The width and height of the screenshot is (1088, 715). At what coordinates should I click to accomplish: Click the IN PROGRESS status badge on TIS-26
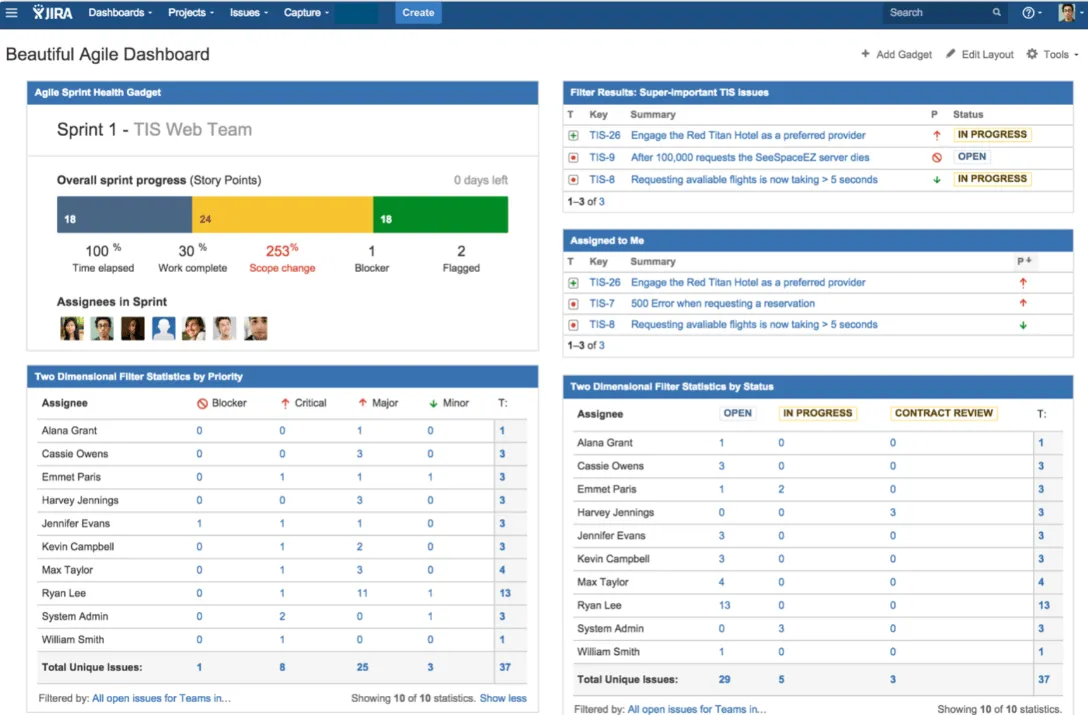[992, 135]
